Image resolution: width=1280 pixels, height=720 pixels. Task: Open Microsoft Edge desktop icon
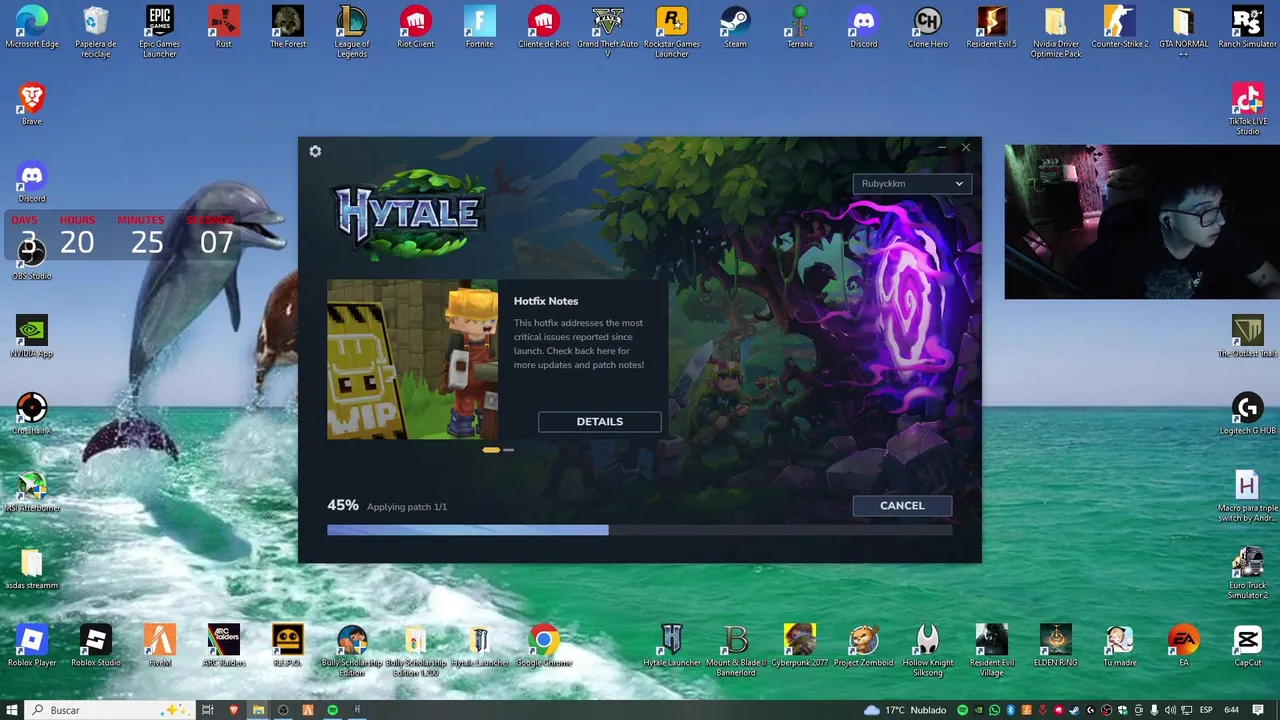pos(32,27)
